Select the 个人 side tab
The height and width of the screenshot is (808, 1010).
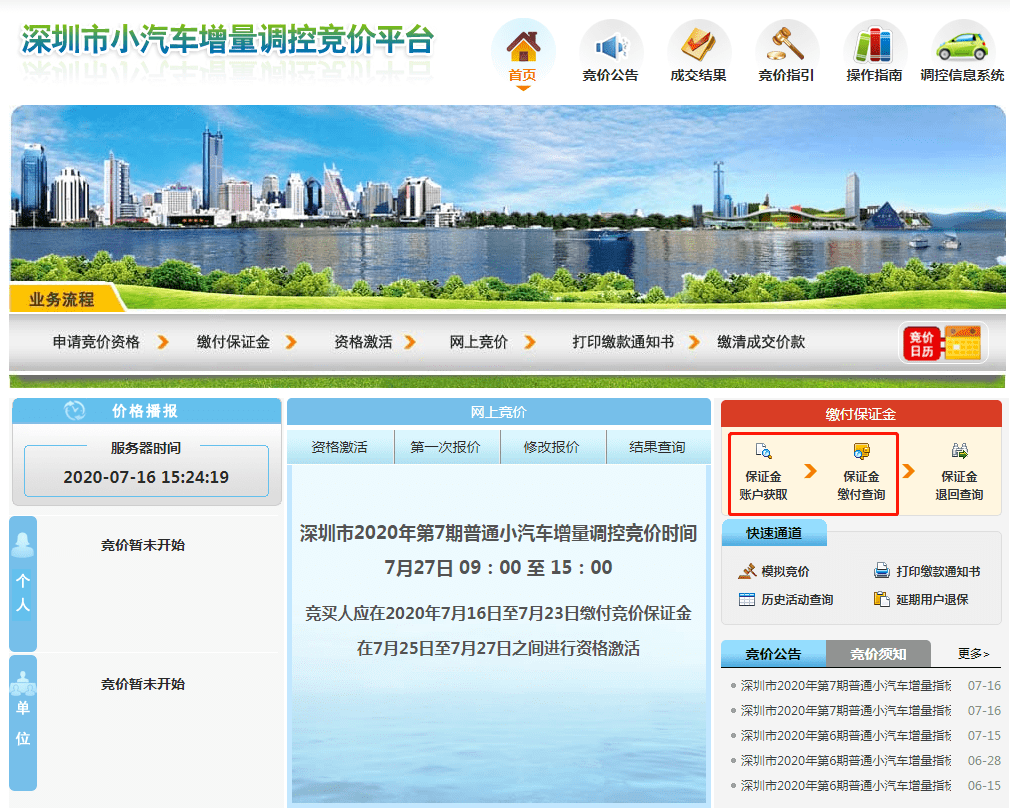tap(23, 584)
